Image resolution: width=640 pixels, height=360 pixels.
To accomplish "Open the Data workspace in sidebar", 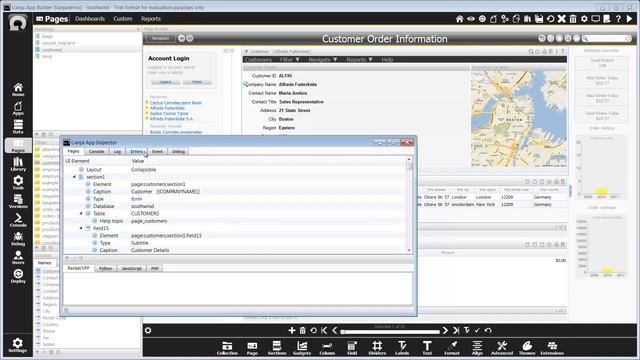I will tap(18, 127).
